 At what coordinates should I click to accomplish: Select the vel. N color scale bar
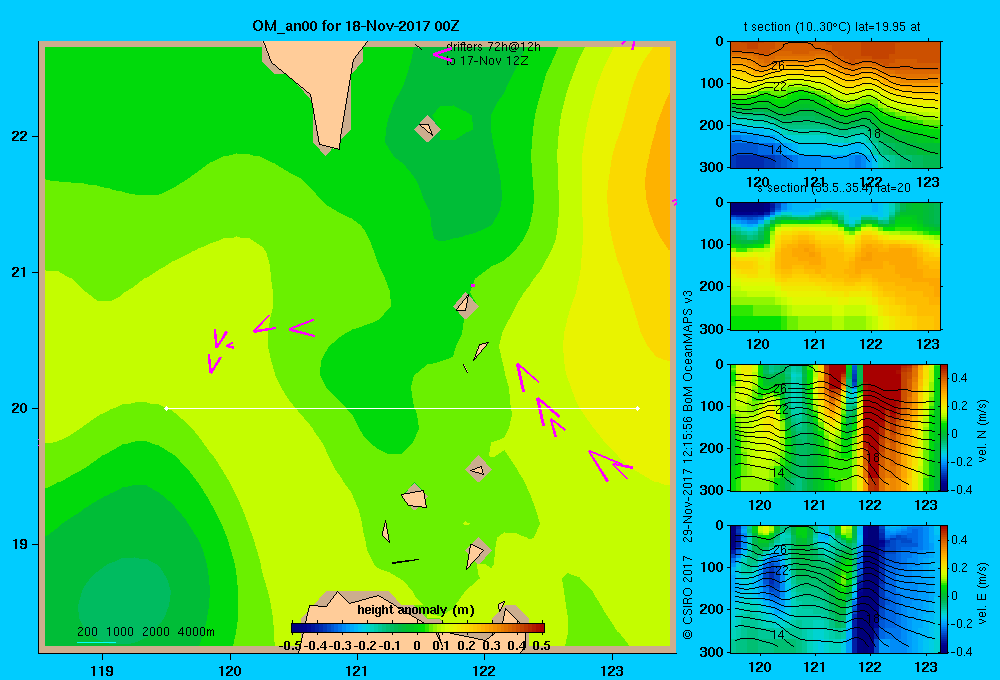click(945, 427)
